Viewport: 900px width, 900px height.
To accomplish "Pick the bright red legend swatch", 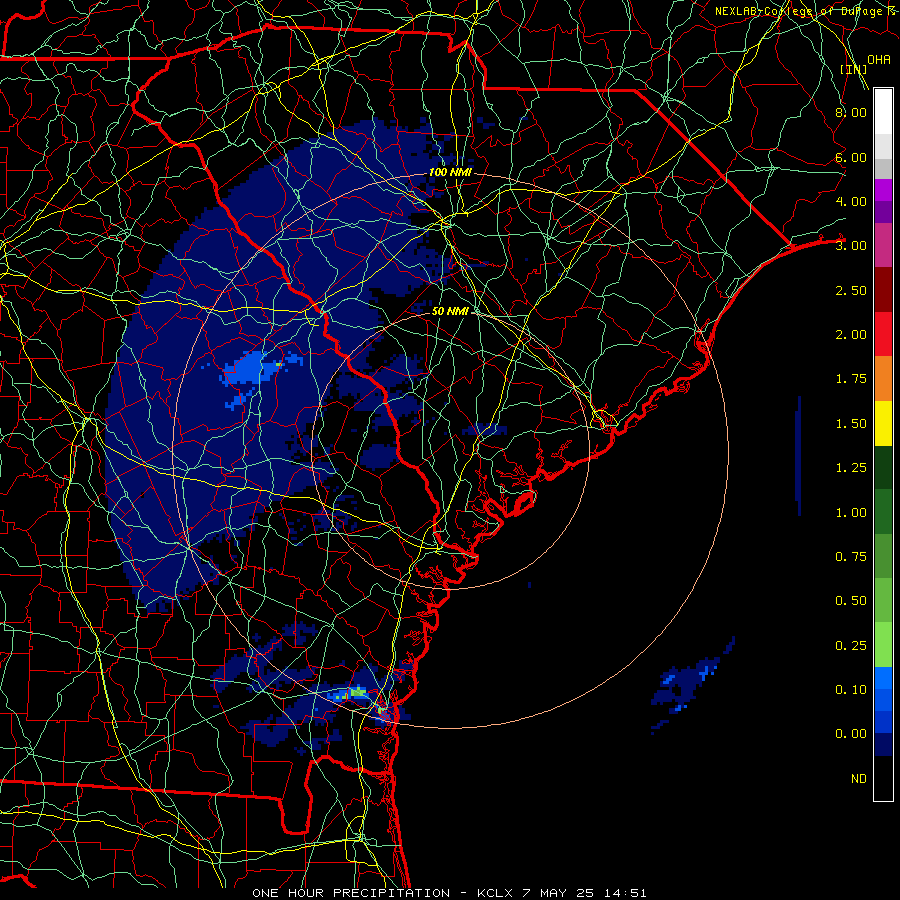I will point(883,334).
